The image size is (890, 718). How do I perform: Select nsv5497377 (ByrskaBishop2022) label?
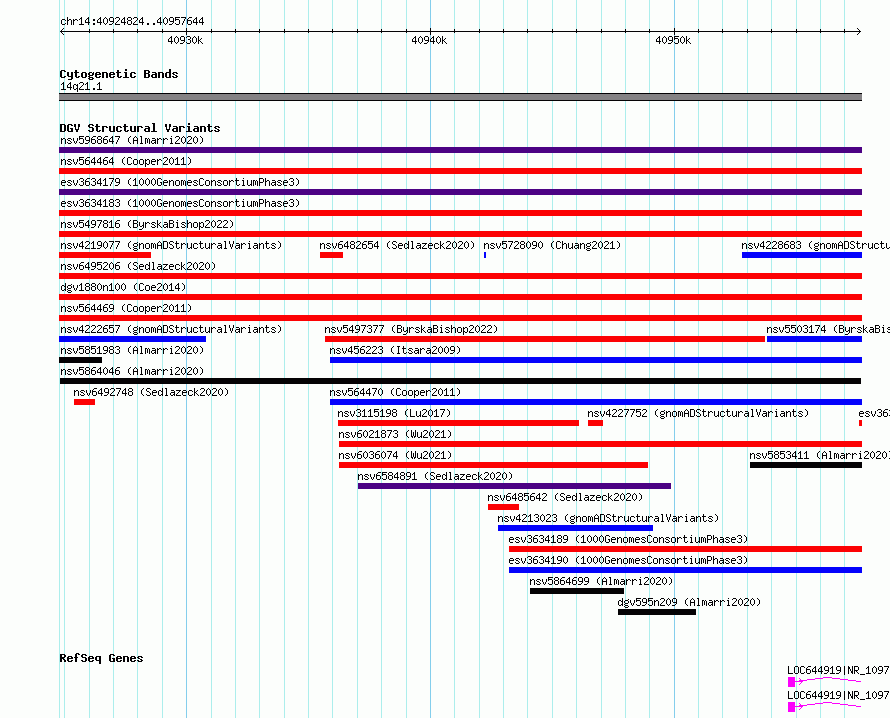click(411, 329)
